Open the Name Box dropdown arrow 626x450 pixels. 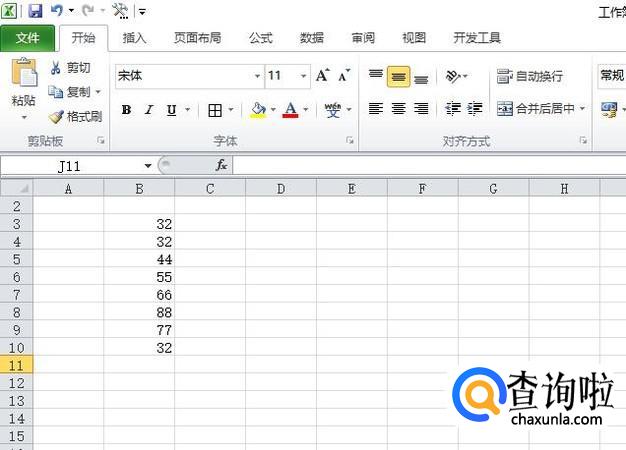(x=148, y=165)
